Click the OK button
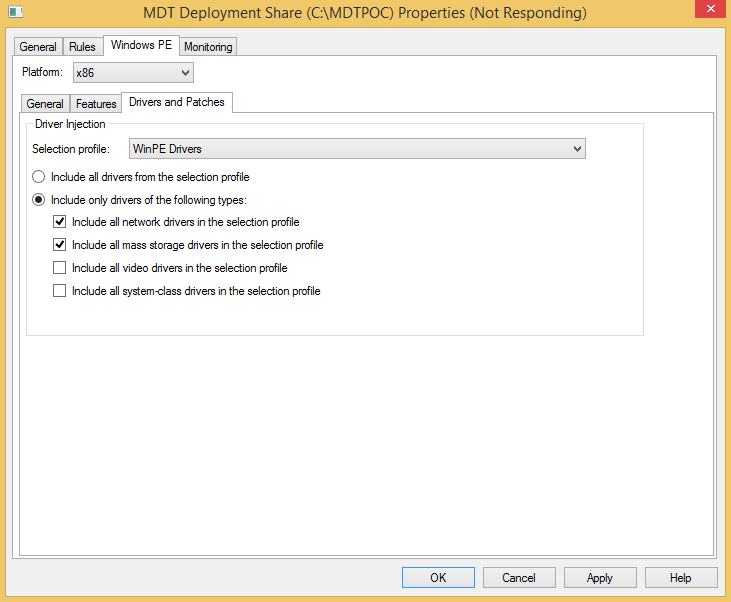 tap(438, 578)
